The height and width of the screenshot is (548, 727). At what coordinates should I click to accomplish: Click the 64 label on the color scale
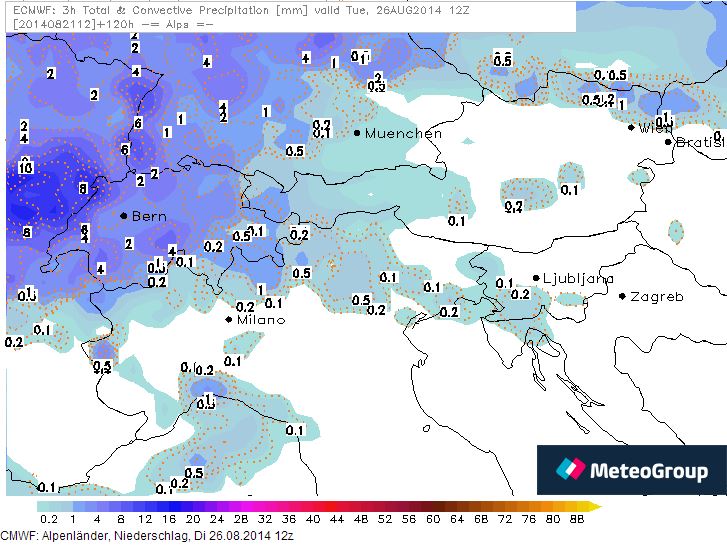pyautogui.click(x=457, y=519)
